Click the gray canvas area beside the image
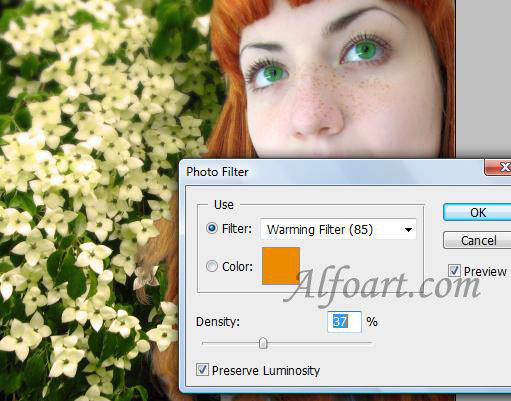 tap(483, 78)
